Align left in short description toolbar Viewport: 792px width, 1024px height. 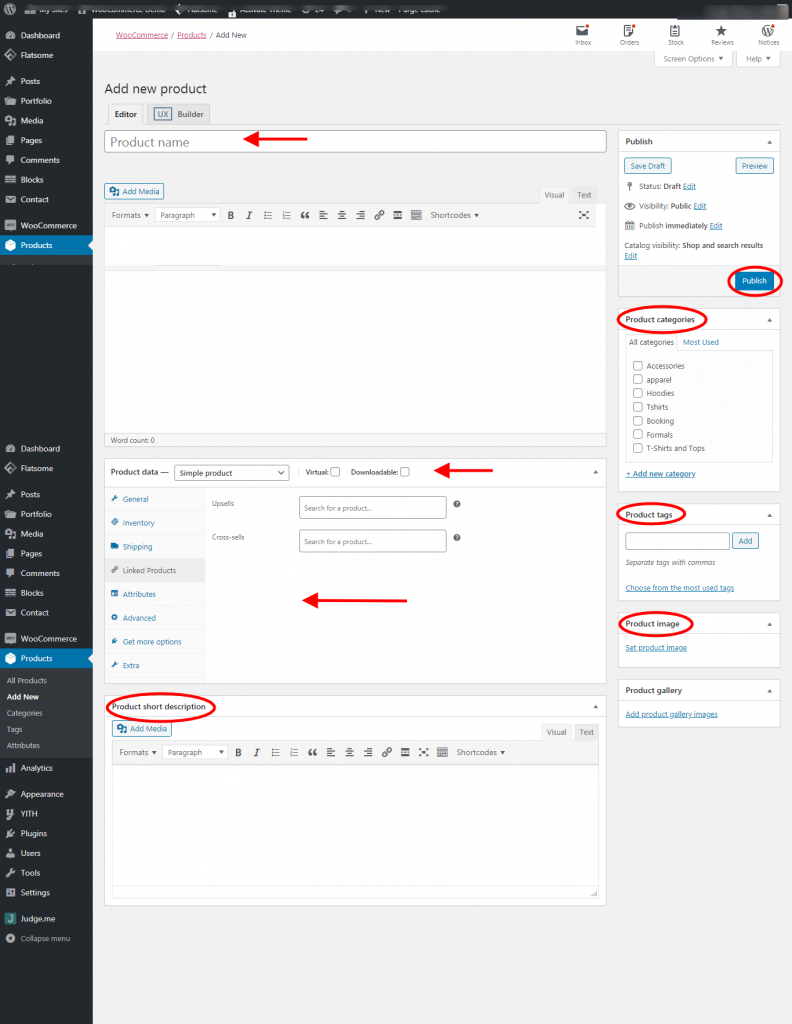pos(330,752)
